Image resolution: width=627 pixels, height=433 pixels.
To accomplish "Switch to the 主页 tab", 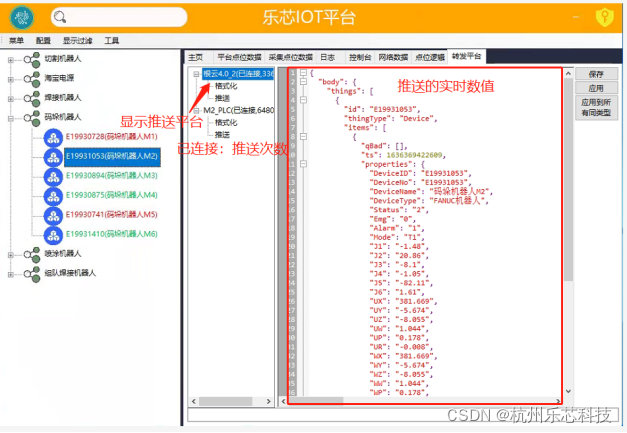I will click(x=196, y=57).
